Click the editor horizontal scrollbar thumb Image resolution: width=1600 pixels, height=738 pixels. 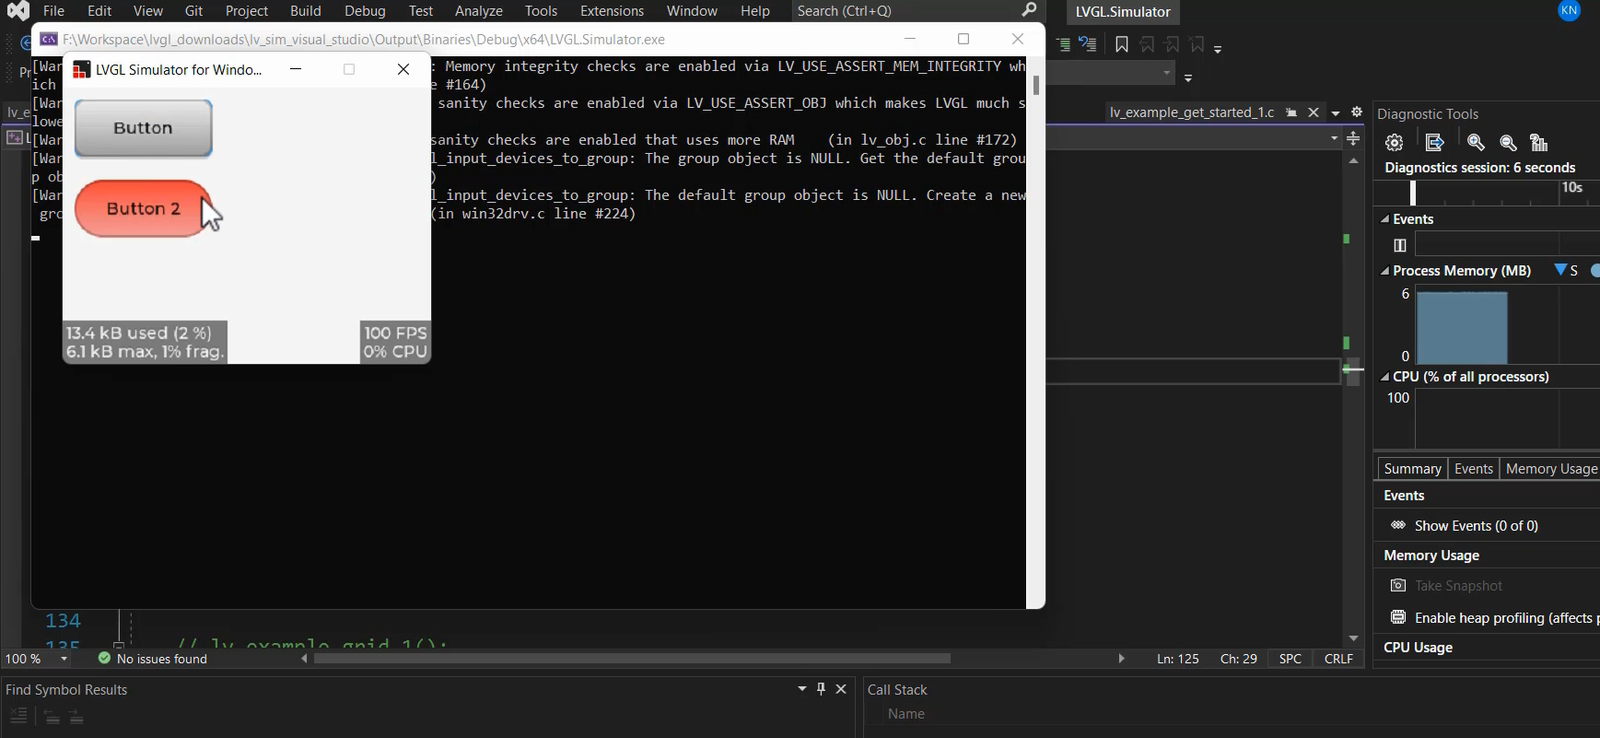point(632,659)
